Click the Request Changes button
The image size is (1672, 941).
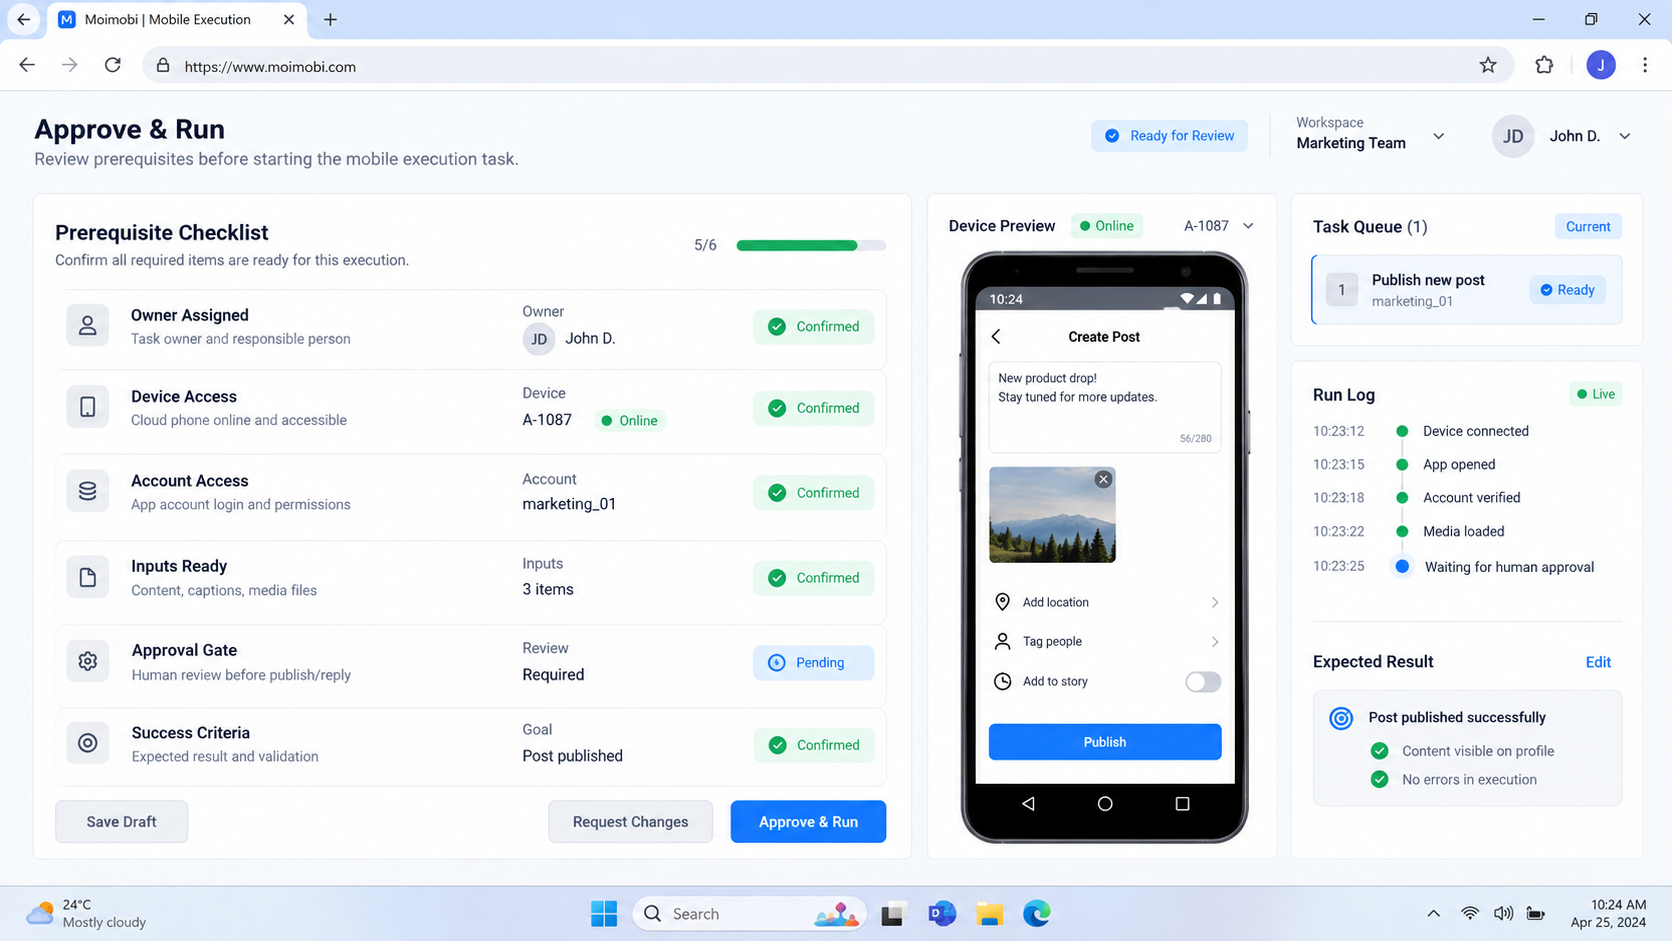click(630, 821)
